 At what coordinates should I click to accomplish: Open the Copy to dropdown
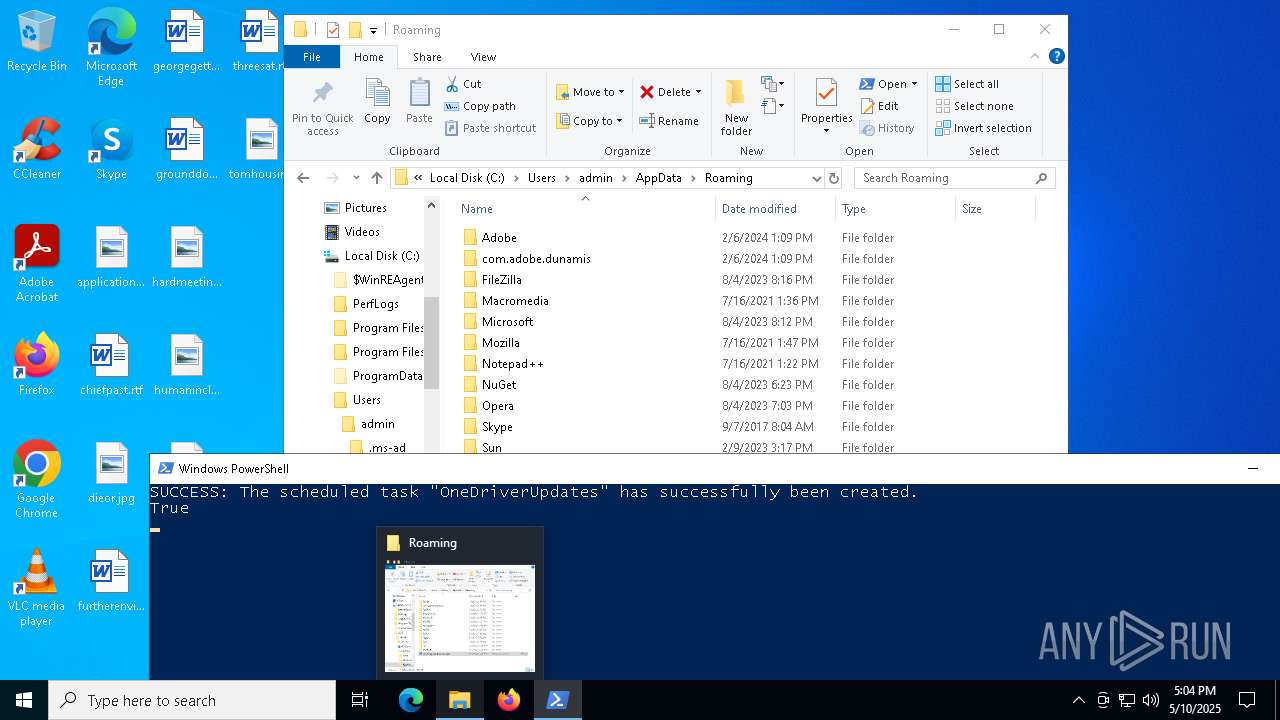(x=590, y=121)
